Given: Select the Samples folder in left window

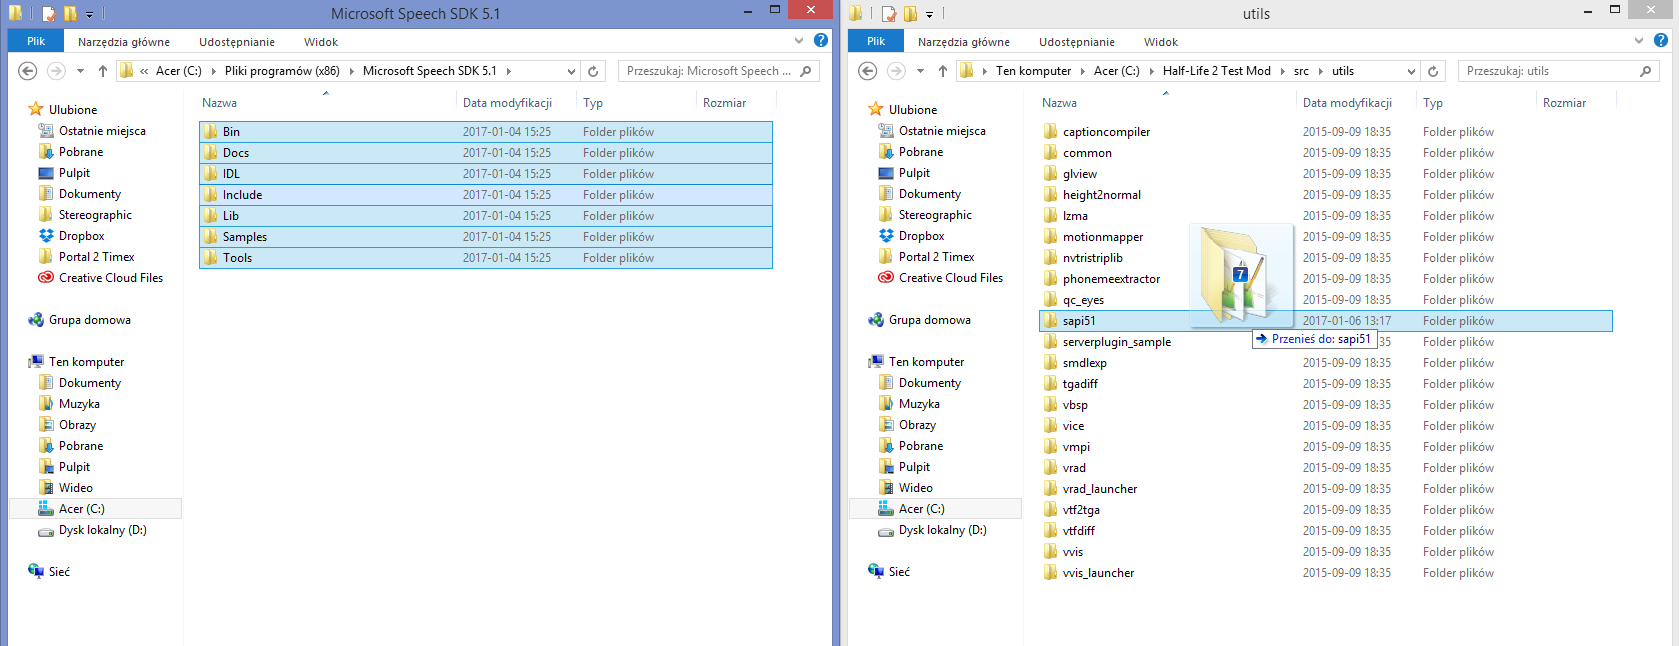Looking at the screenshot, I should (486, 237).
